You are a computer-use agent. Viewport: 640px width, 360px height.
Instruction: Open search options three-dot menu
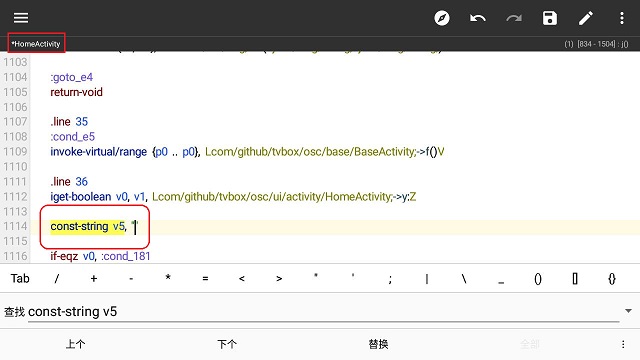click(x=623, y=344)
